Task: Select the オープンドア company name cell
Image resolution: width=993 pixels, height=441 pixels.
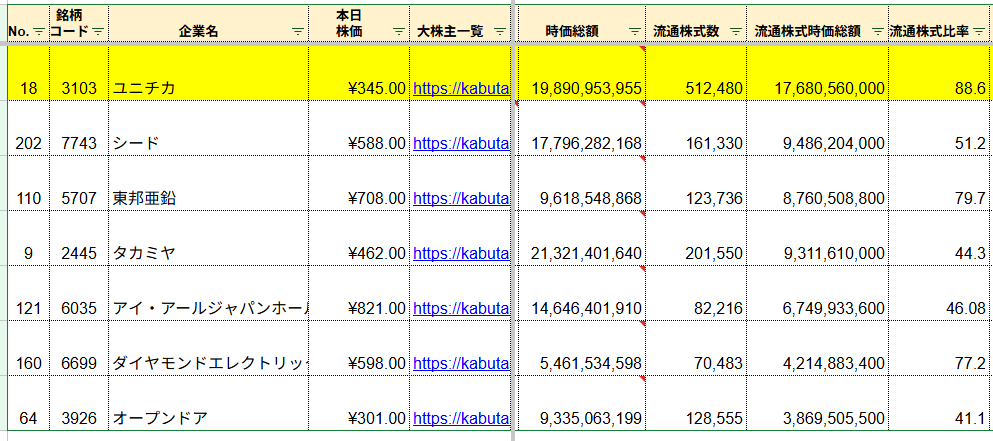Action: click(x=208, y=403)
